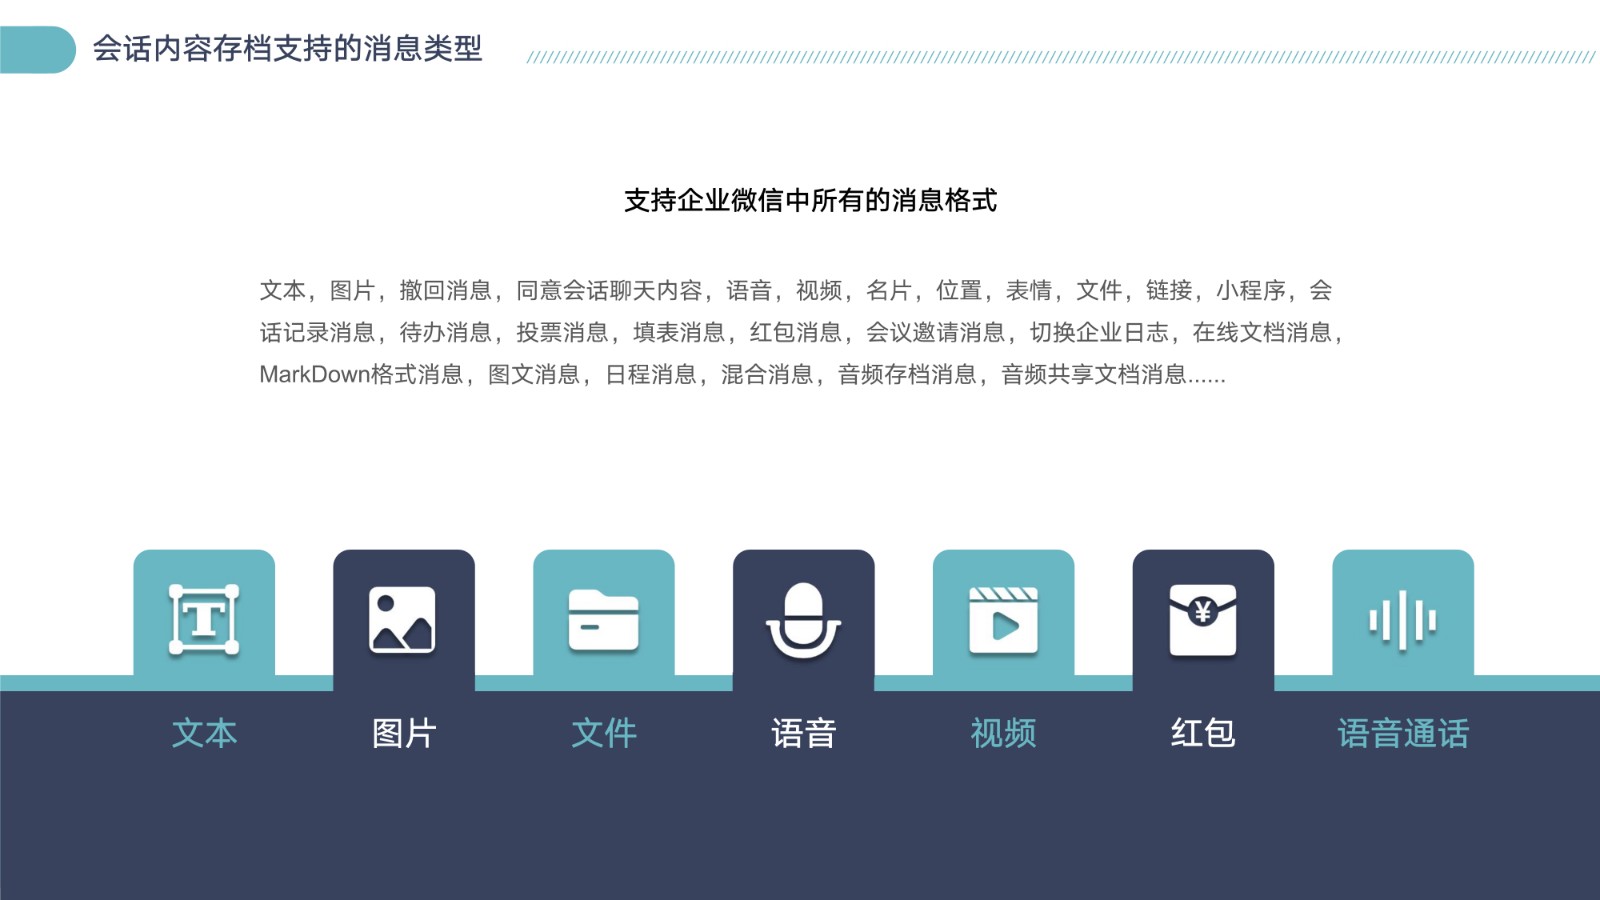Select the audio waveform icon above 语音通话
This screenshot has width=1600, height=900.
pos(1403,621)
